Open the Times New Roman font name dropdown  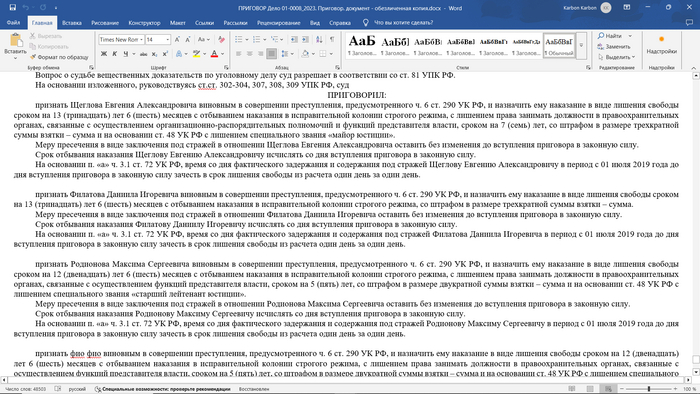141,40
